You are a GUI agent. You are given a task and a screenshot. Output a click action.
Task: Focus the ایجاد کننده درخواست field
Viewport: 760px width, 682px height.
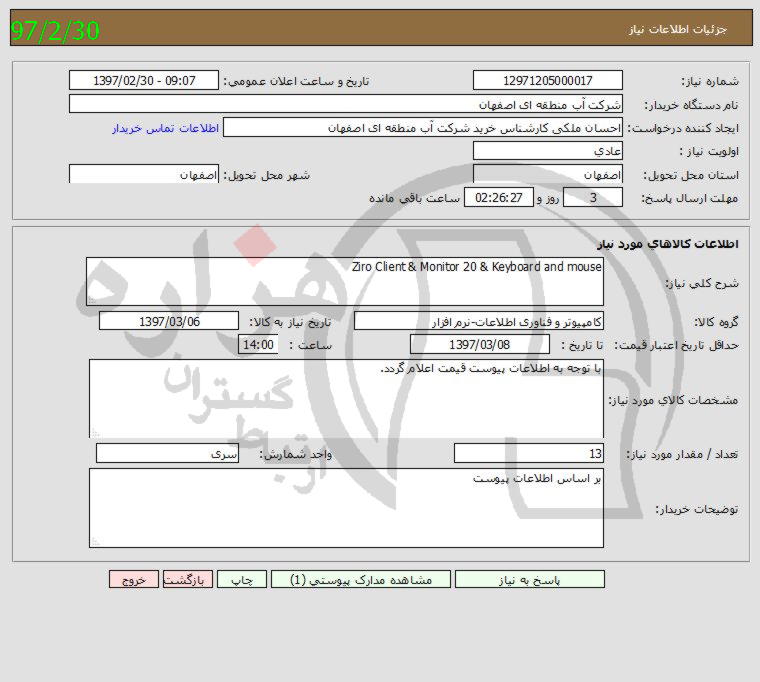point(422,128)
